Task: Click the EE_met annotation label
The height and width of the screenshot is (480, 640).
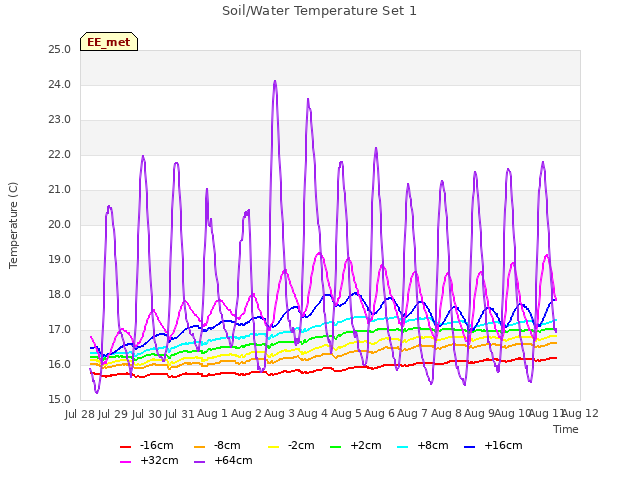Action: pos(109,42)
